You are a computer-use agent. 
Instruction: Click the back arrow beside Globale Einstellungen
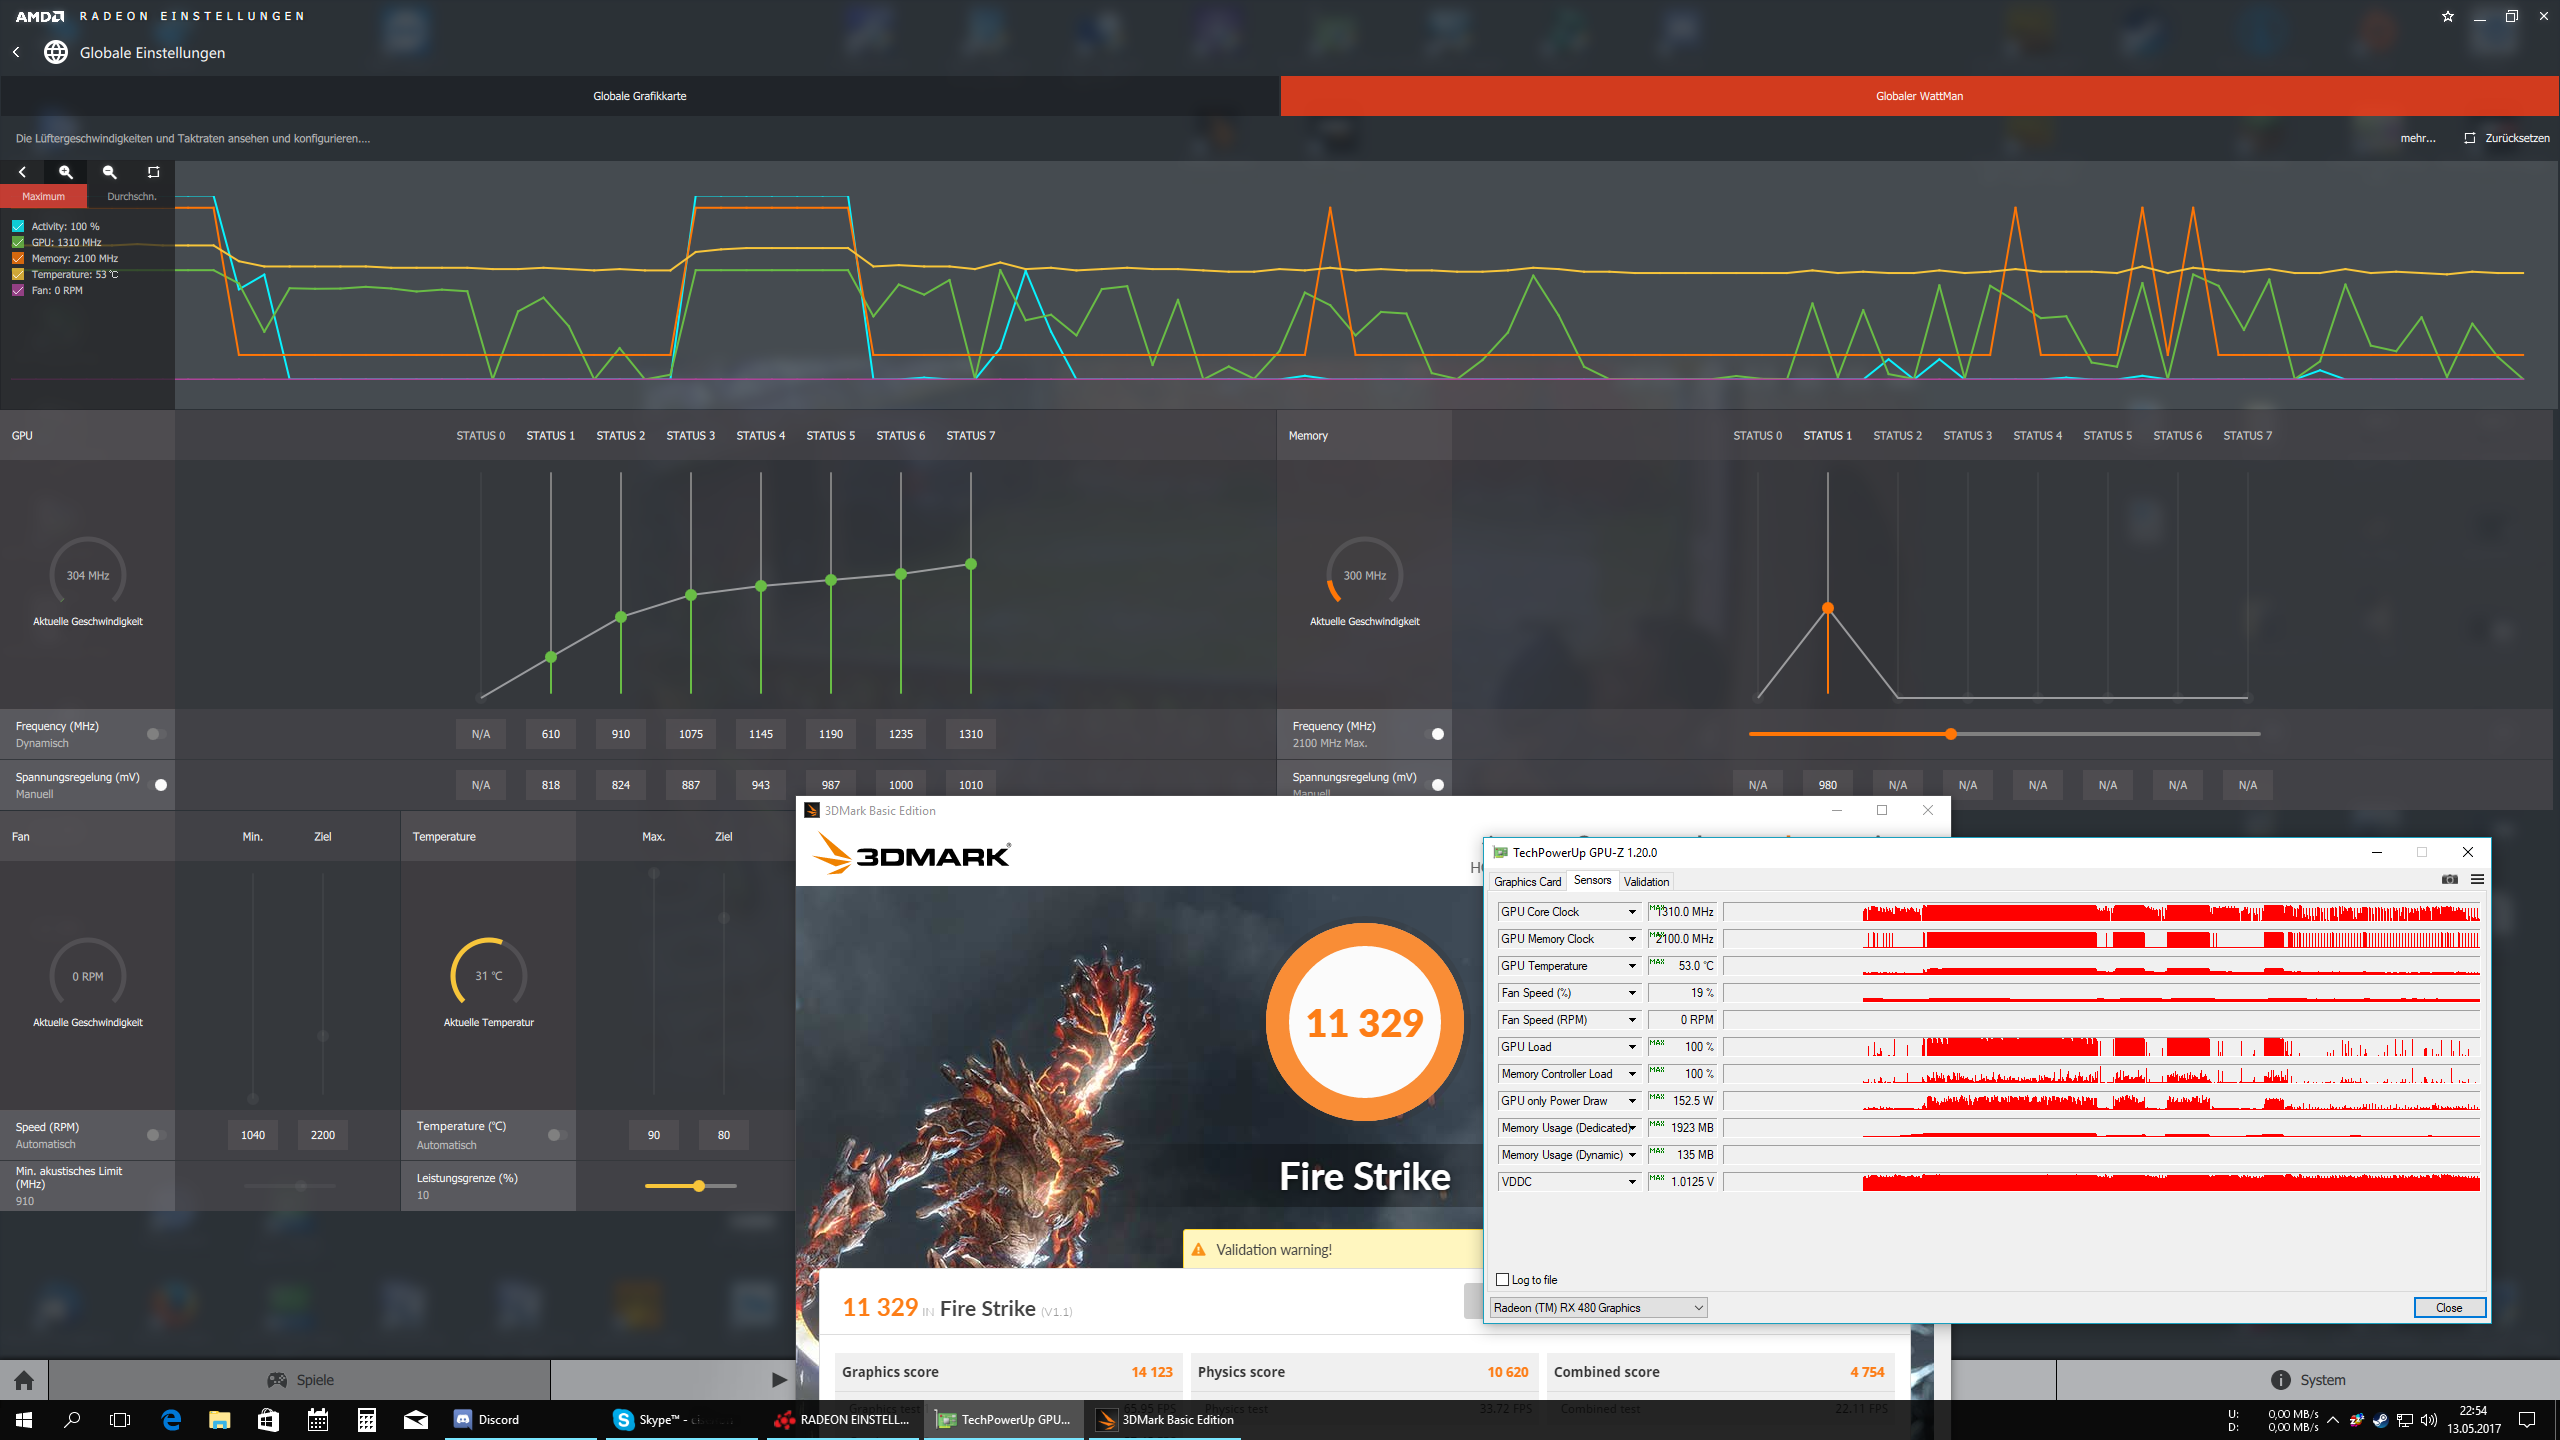16,52
